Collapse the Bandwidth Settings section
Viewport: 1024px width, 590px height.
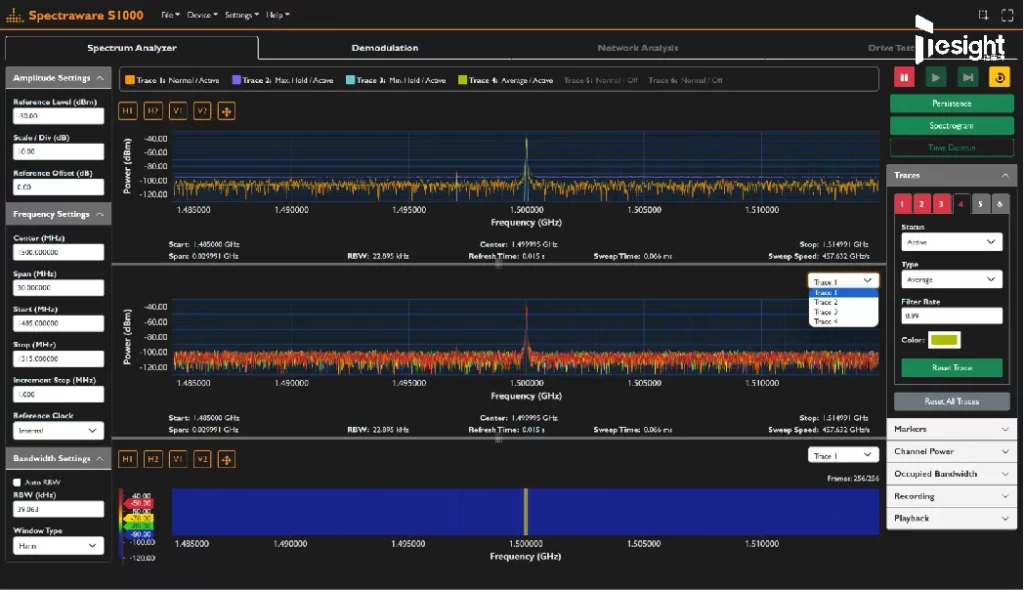[x=58, y=459]
